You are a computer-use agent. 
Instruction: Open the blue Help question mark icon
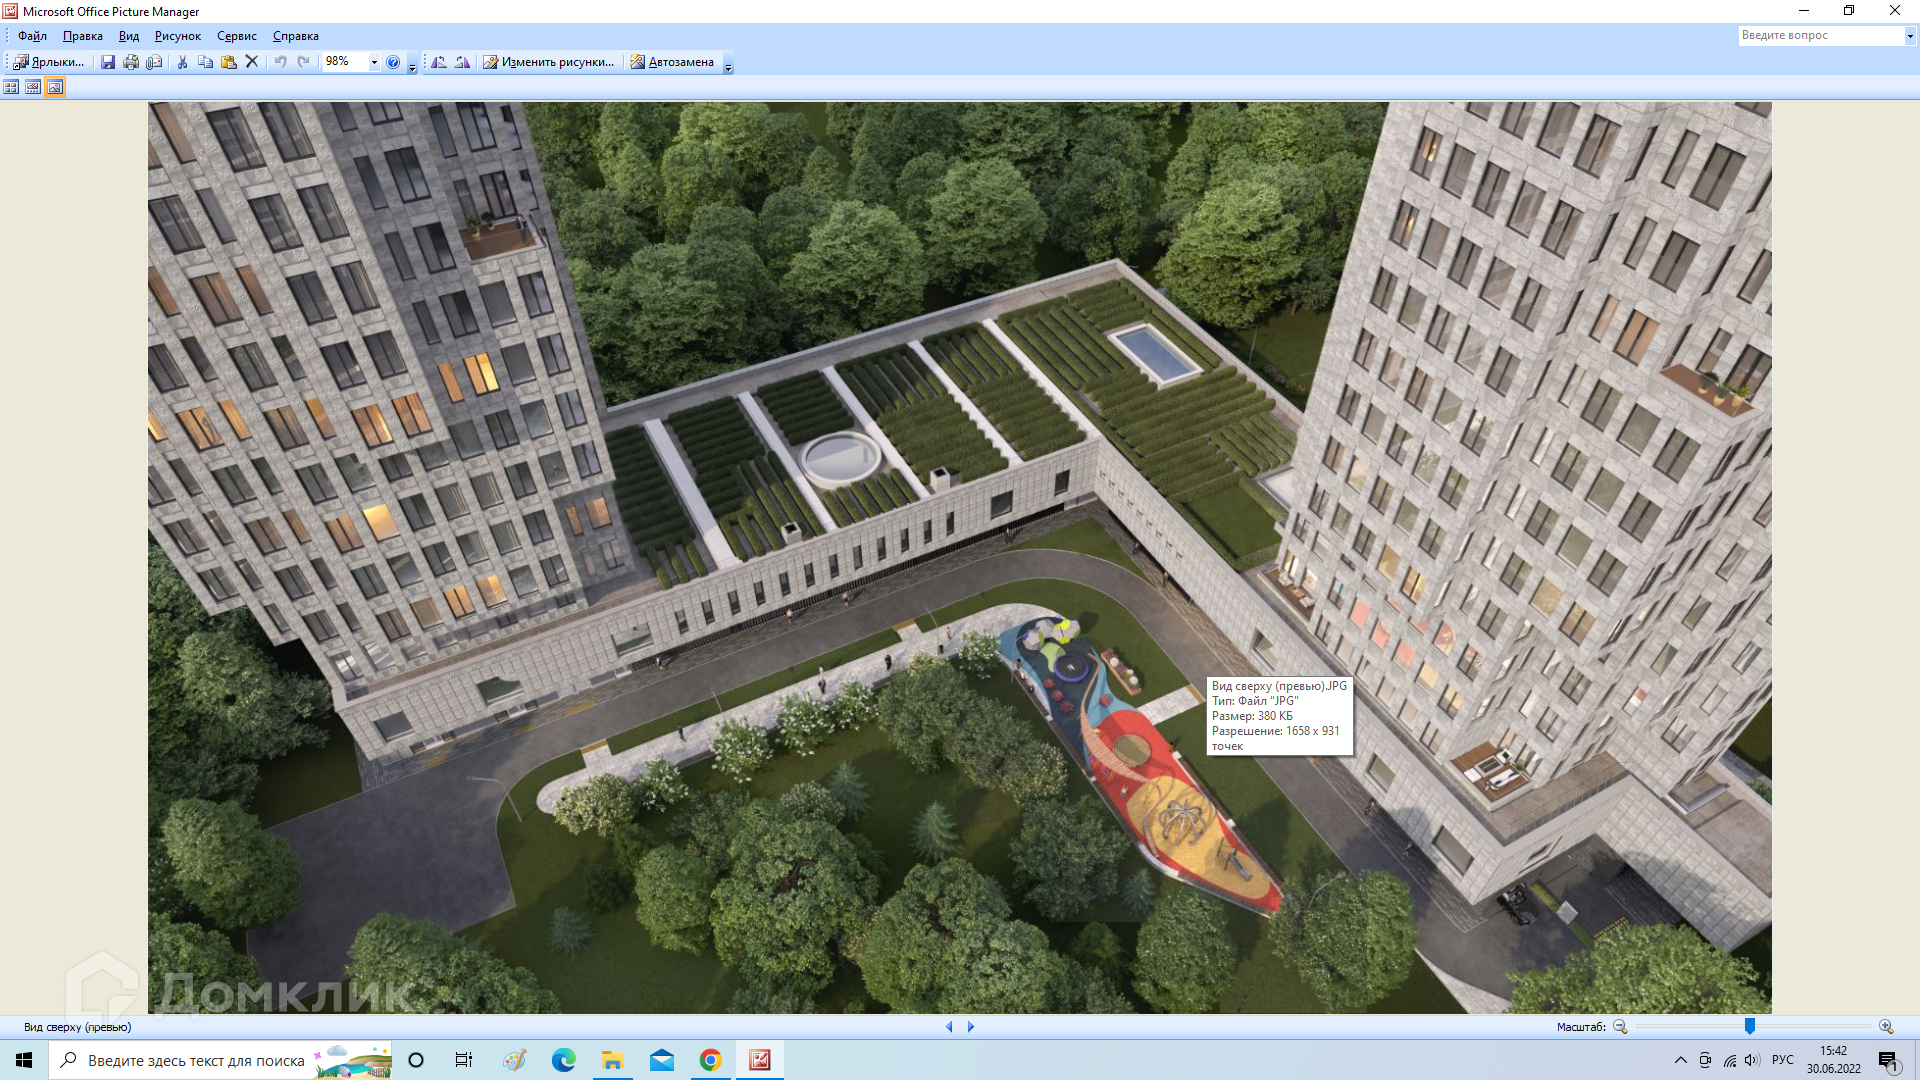393,62
